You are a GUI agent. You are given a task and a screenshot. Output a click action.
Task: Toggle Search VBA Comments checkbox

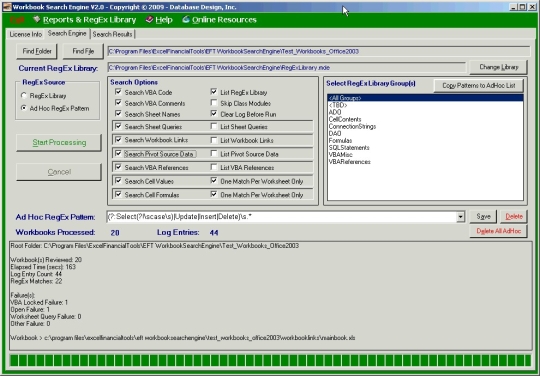coord(118,103)
